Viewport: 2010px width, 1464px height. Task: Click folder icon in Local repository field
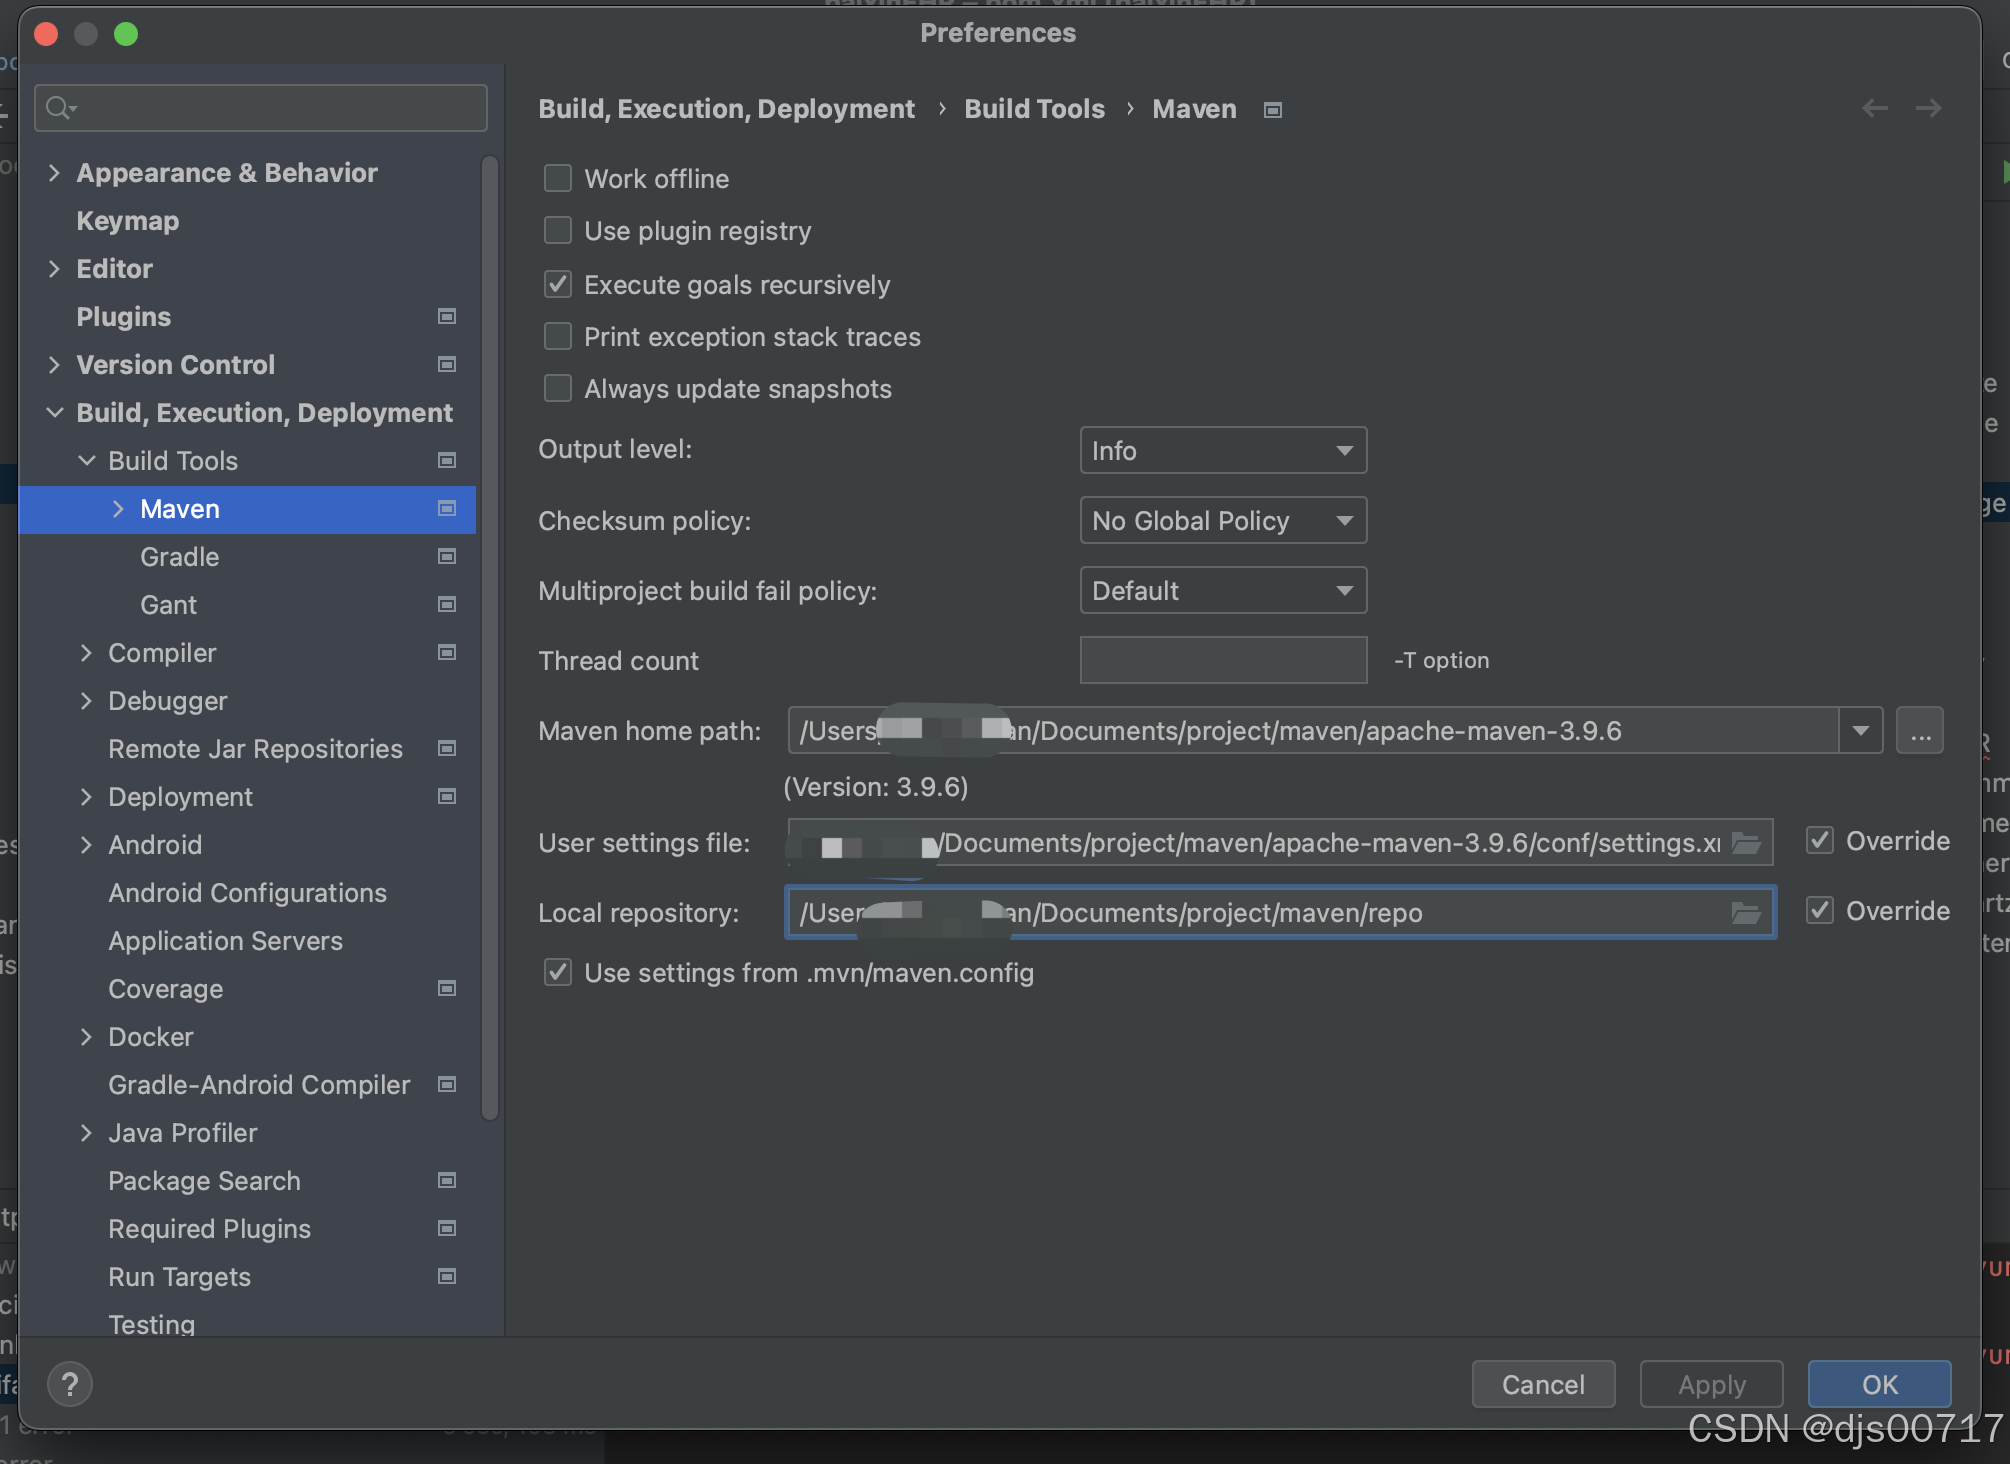click(1746, 913)
